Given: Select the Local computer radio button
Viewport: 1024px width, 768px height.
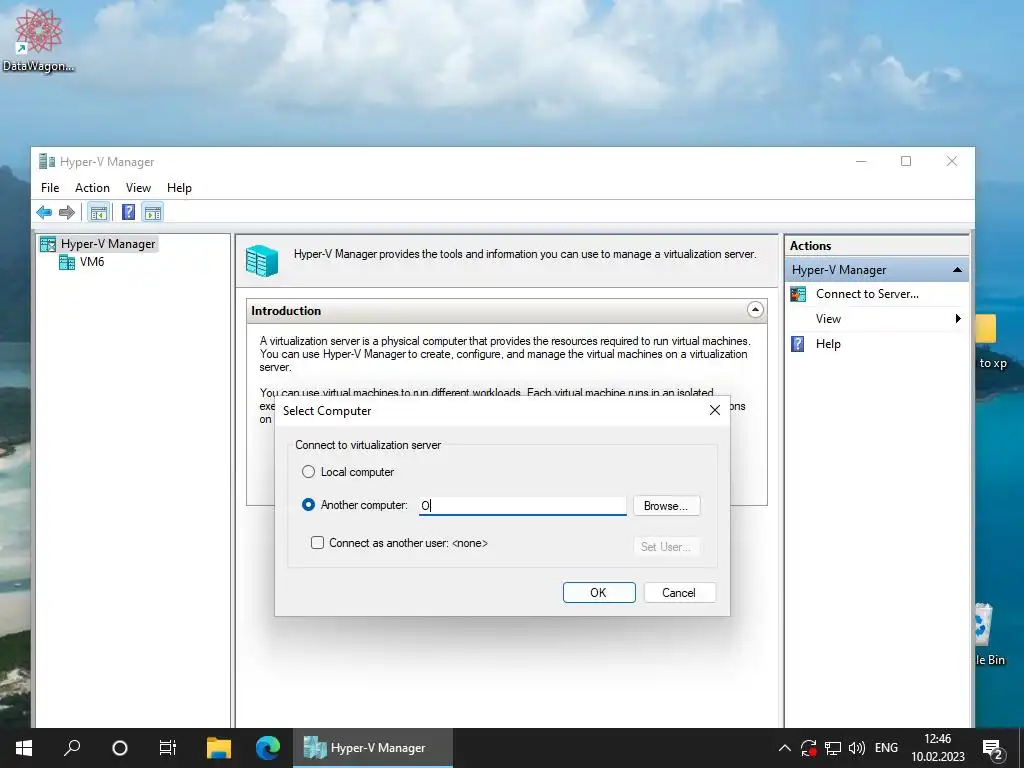Looking at the screenshot, I should point(308,472).
